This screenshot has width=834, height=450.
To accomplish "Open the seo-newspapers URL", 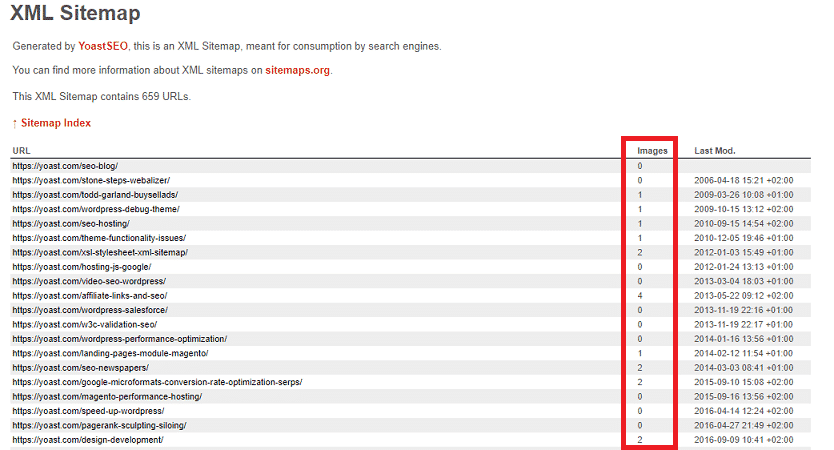I will (80, 368).
